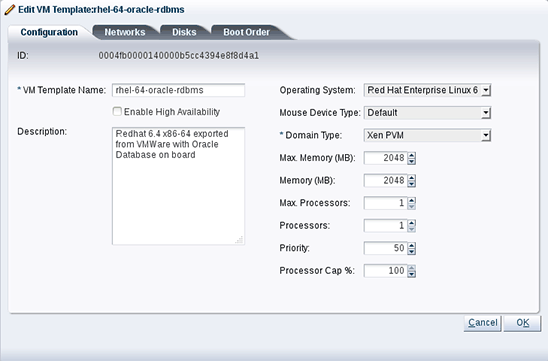548x361 pixels.
Task: Decrease Priority with down arrow
Action: [x=412, y=252]
